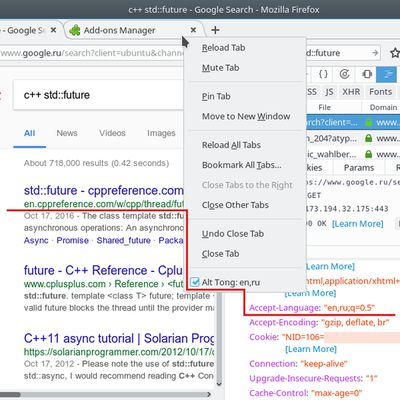Click the Cache-Control max-age header
This screenshot has height=400, width=400.
click(x=306, y=393)
